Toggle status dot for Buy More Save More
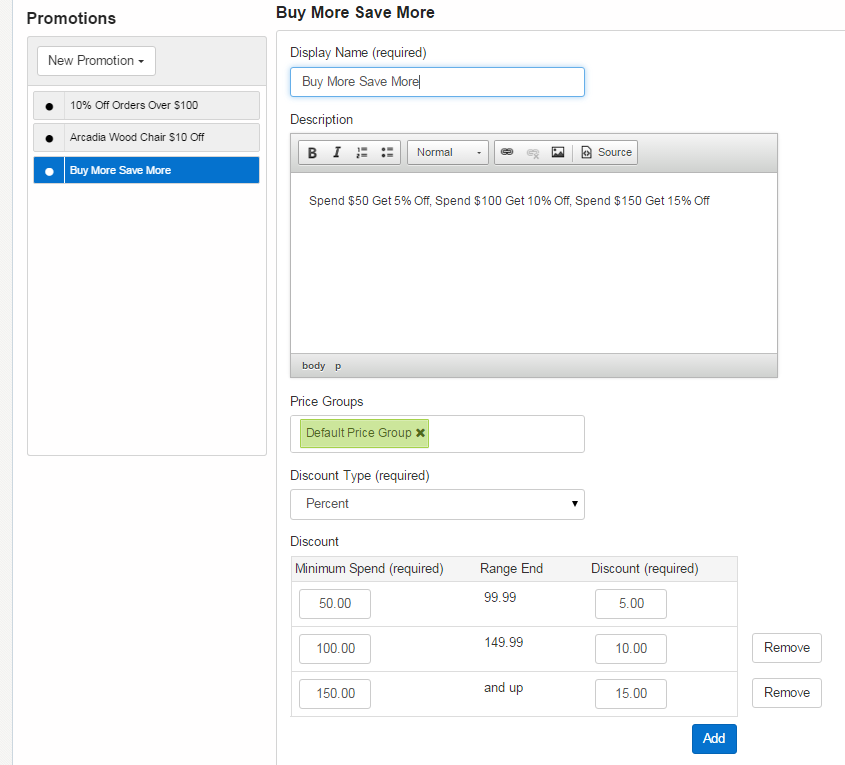This screenshot has width=845, height=765. pos(49,171)
